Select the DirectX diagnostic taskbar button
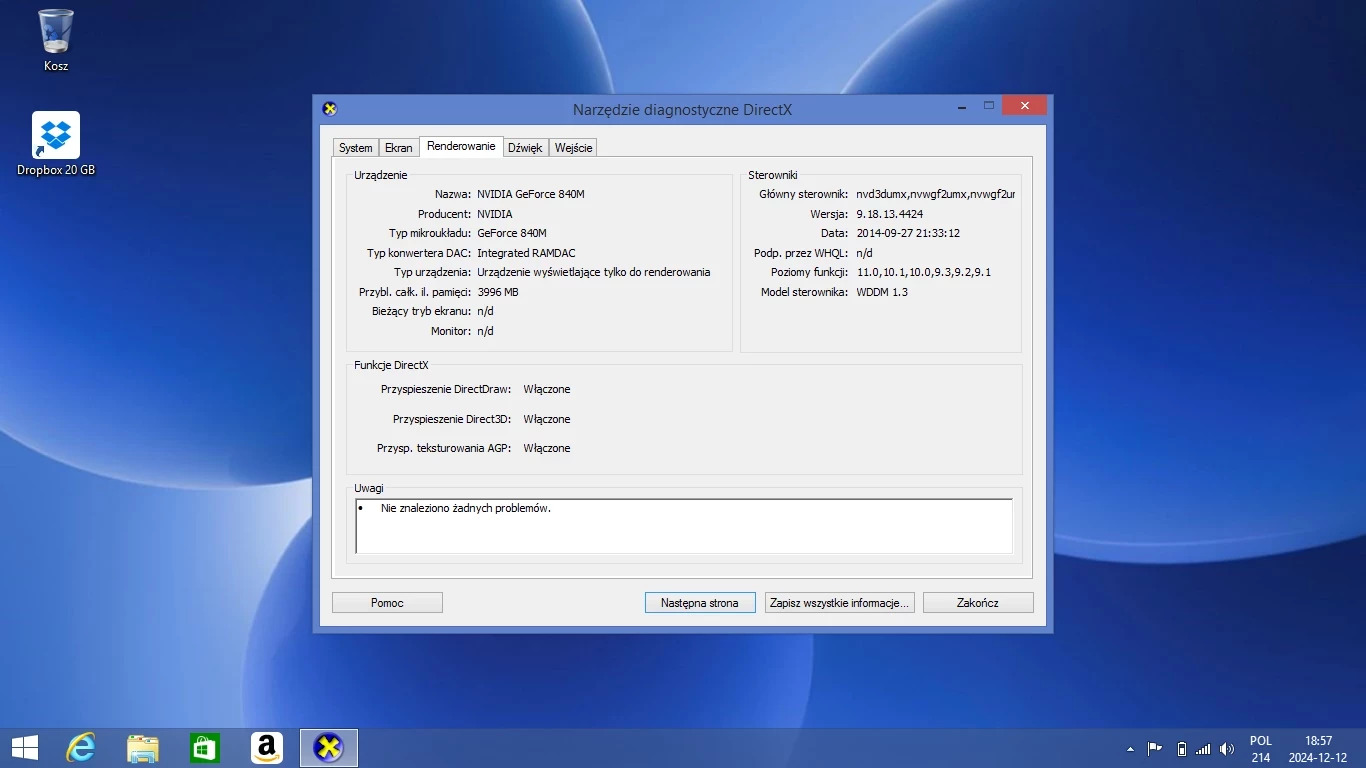Viewport: 1366px width, 768px height. (329, 748)
